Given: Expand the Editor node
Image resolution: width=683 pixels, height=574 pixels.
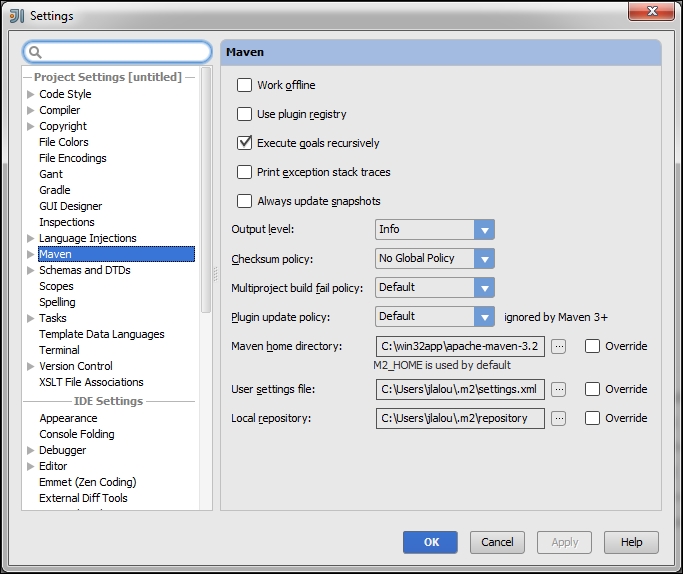Looking at the screenshot, I should [30, 466].
